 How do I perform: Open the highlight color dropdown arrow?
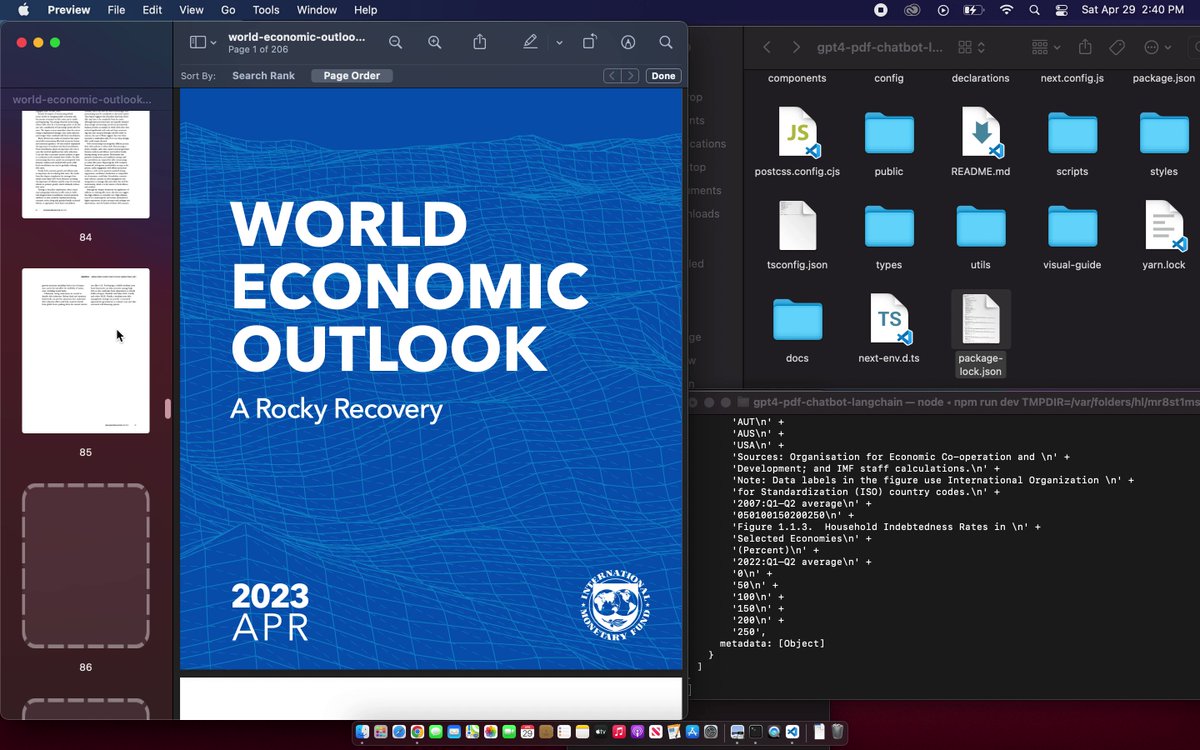[x=559, y=43]
